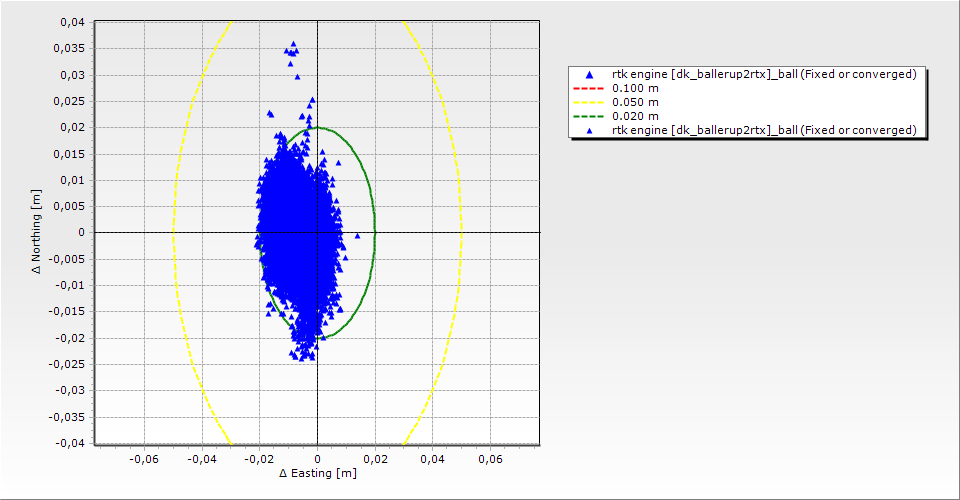
Task: Click the -0,02 Easting tick label
Action: (x=259, y=459)
